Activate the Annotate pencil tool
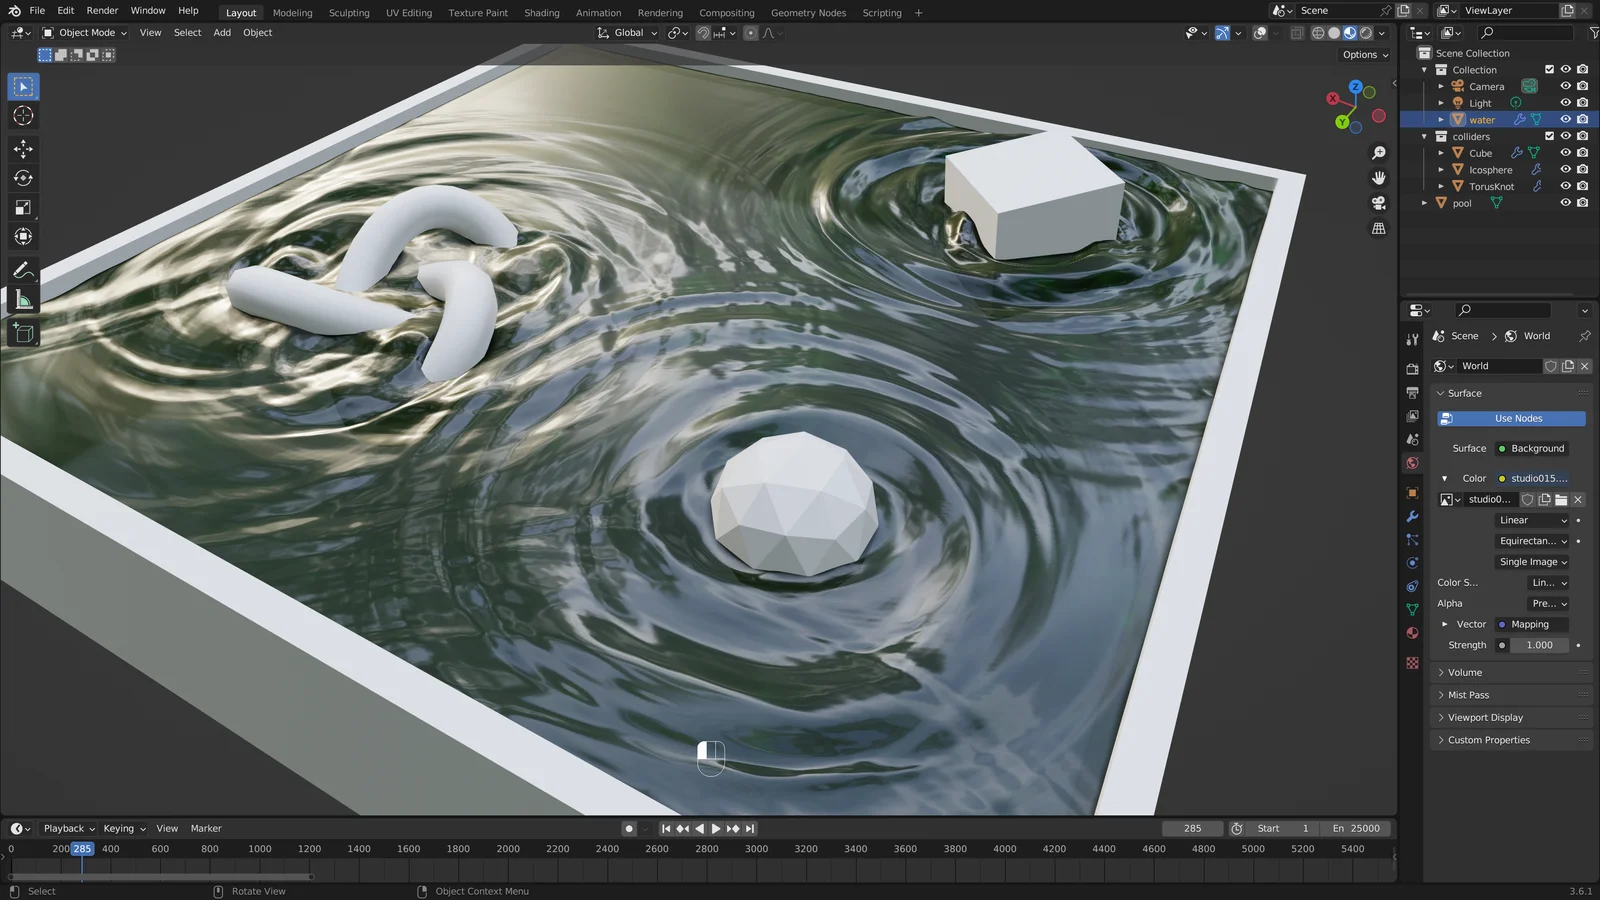 point(23,271)
